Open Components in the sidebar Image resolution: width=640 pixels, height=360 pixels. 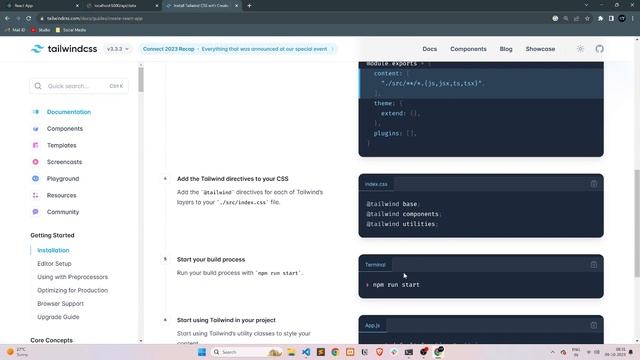point(64,129)
